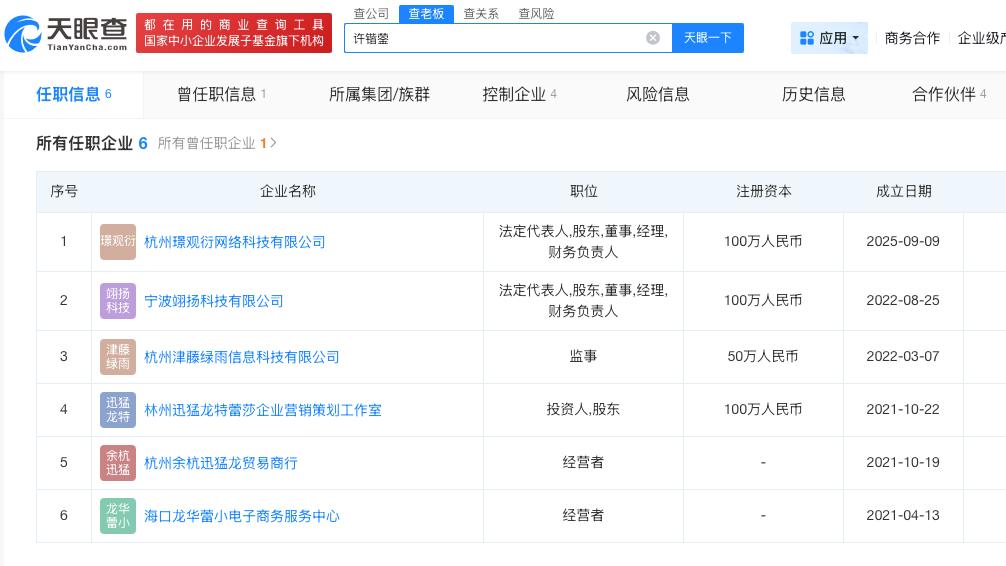
Task: Click the 迅猛龙特 company logo
Action: [x=118, y=409]
